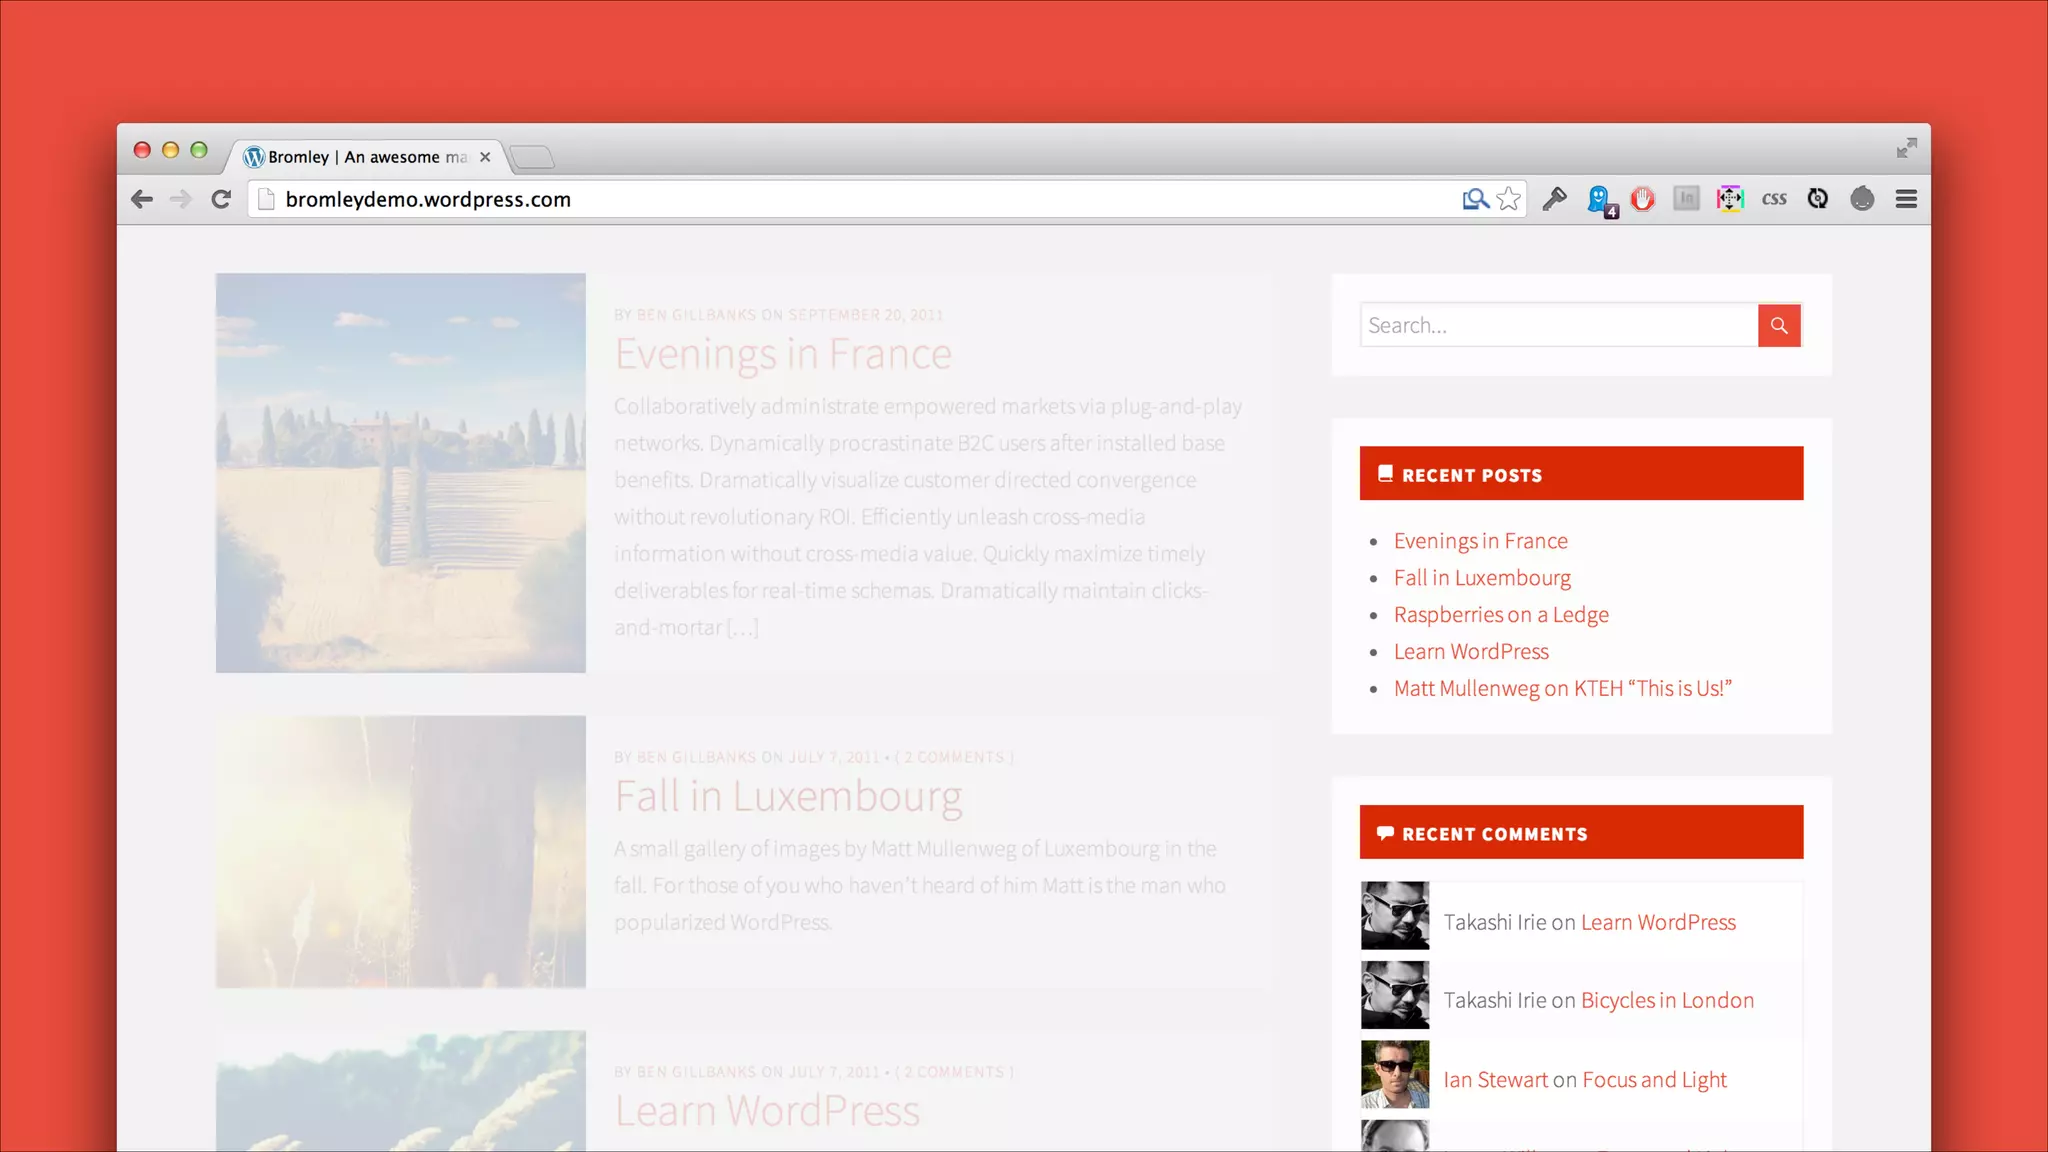This screenshot has width=2048, height=1152.
Task: Open a new empty tab
Action: 531,157
